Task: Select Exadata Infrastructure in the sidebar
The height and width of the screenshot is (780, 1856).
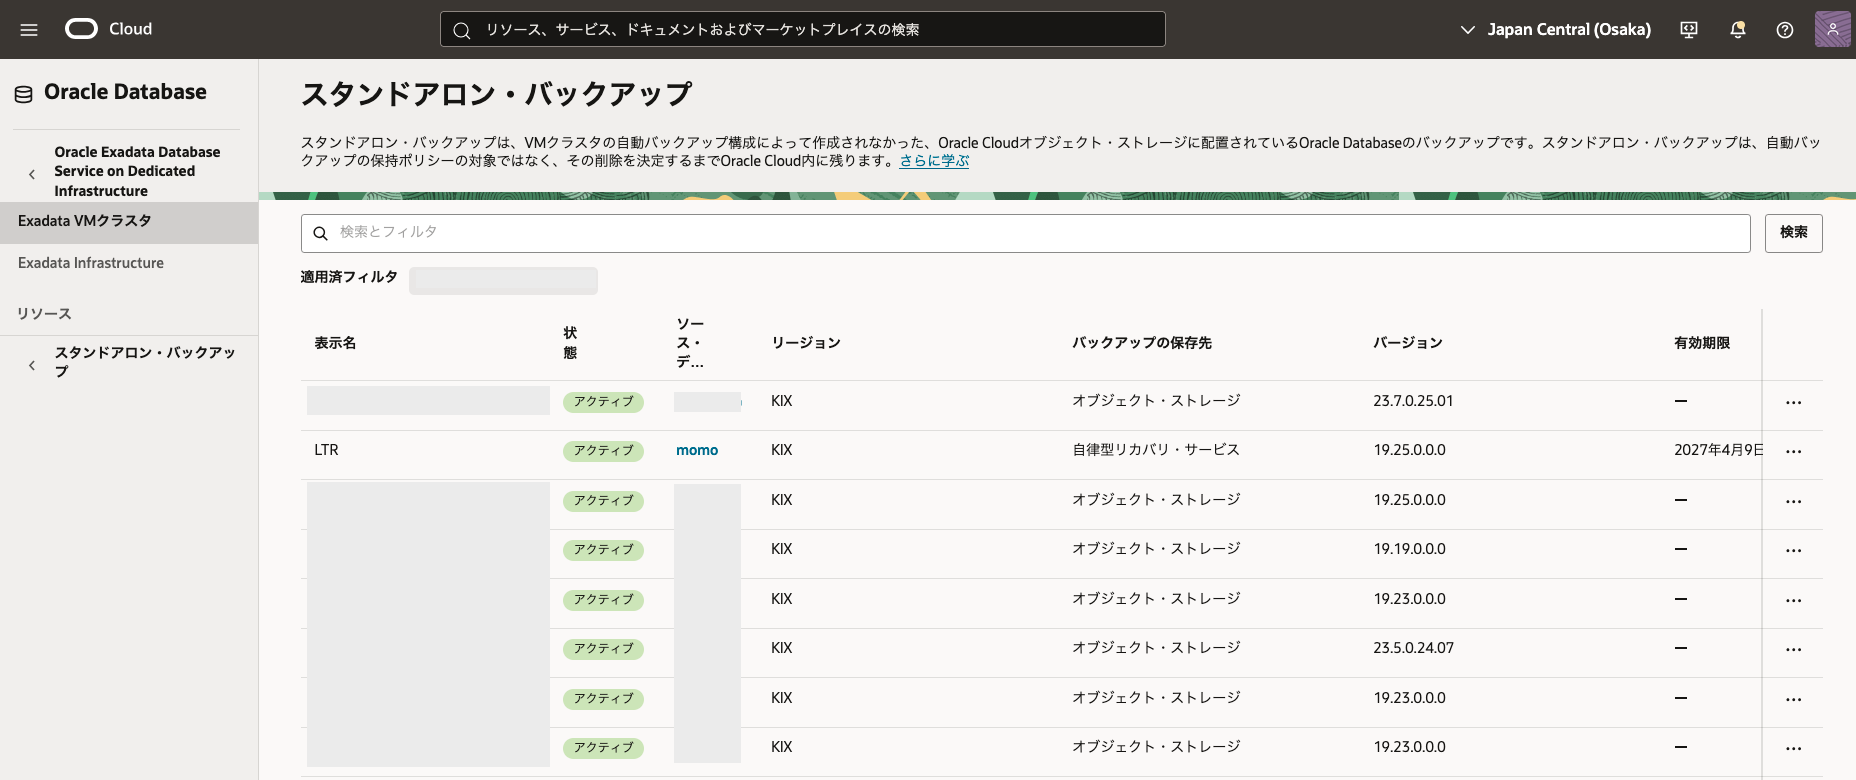Action: pos(91,263)
